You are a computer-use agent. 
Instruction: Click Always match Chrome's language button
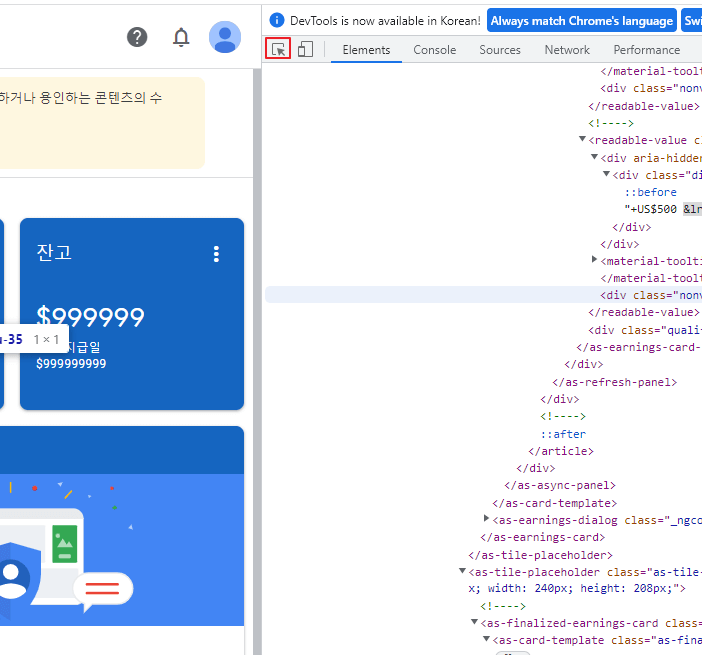(582, 21)
